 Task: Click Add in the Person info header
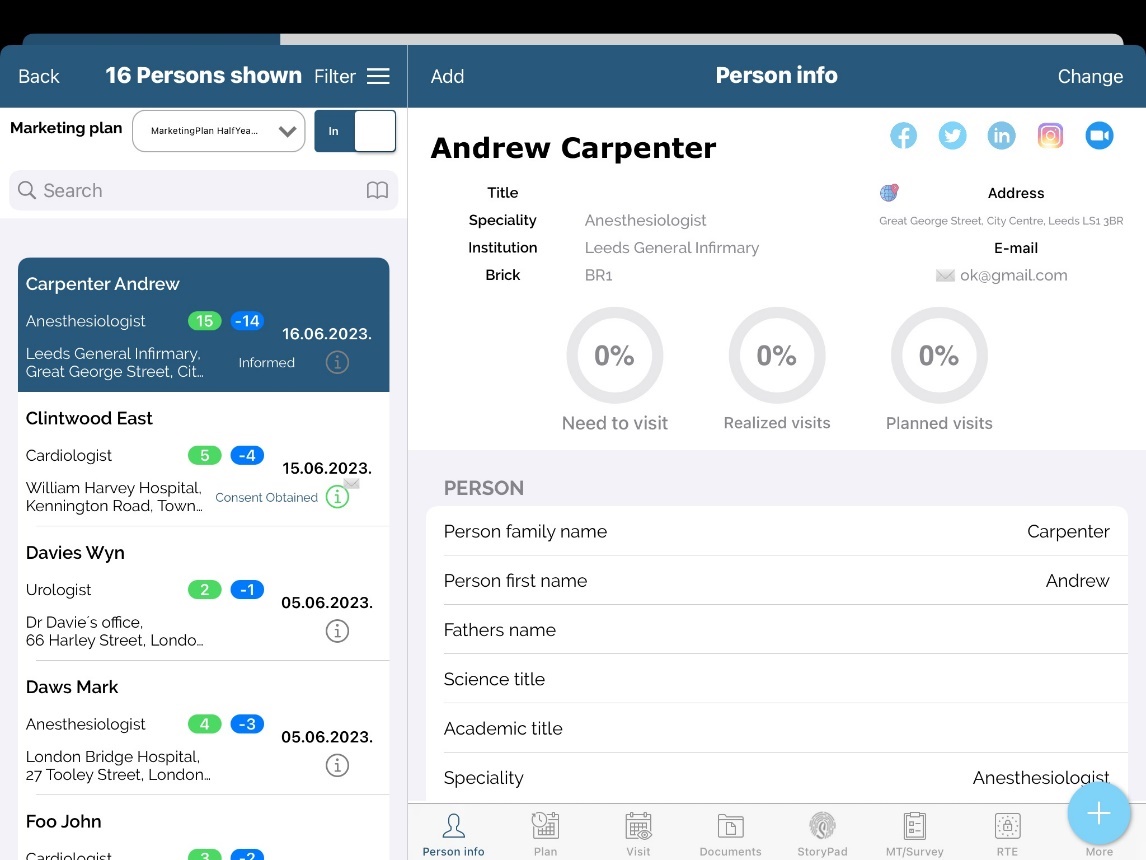pos(447,76)
